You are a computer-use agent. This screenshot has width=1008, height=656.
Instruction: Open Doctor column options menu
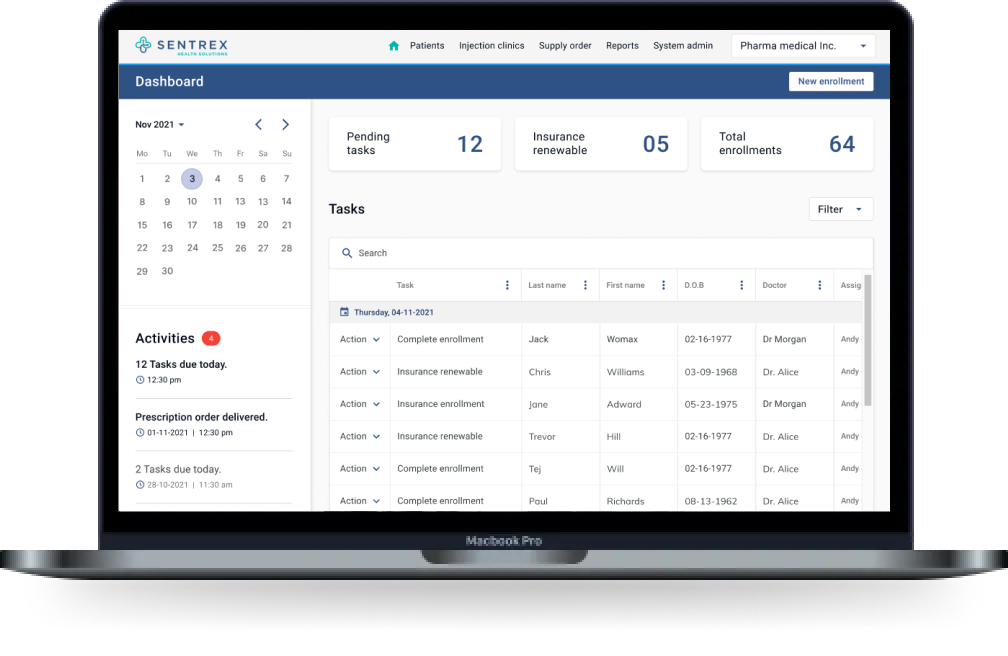click(x=819, y=285)
